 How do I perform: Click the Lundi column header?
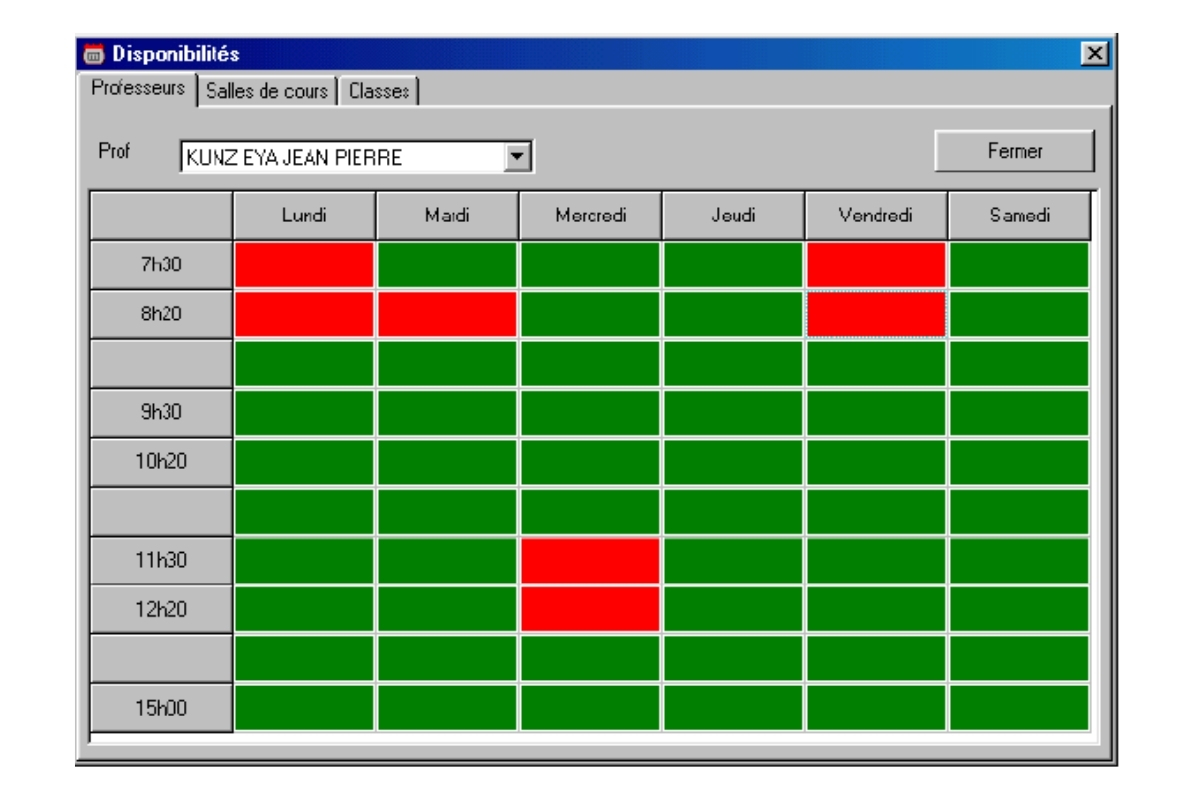(x=304, y=216)
